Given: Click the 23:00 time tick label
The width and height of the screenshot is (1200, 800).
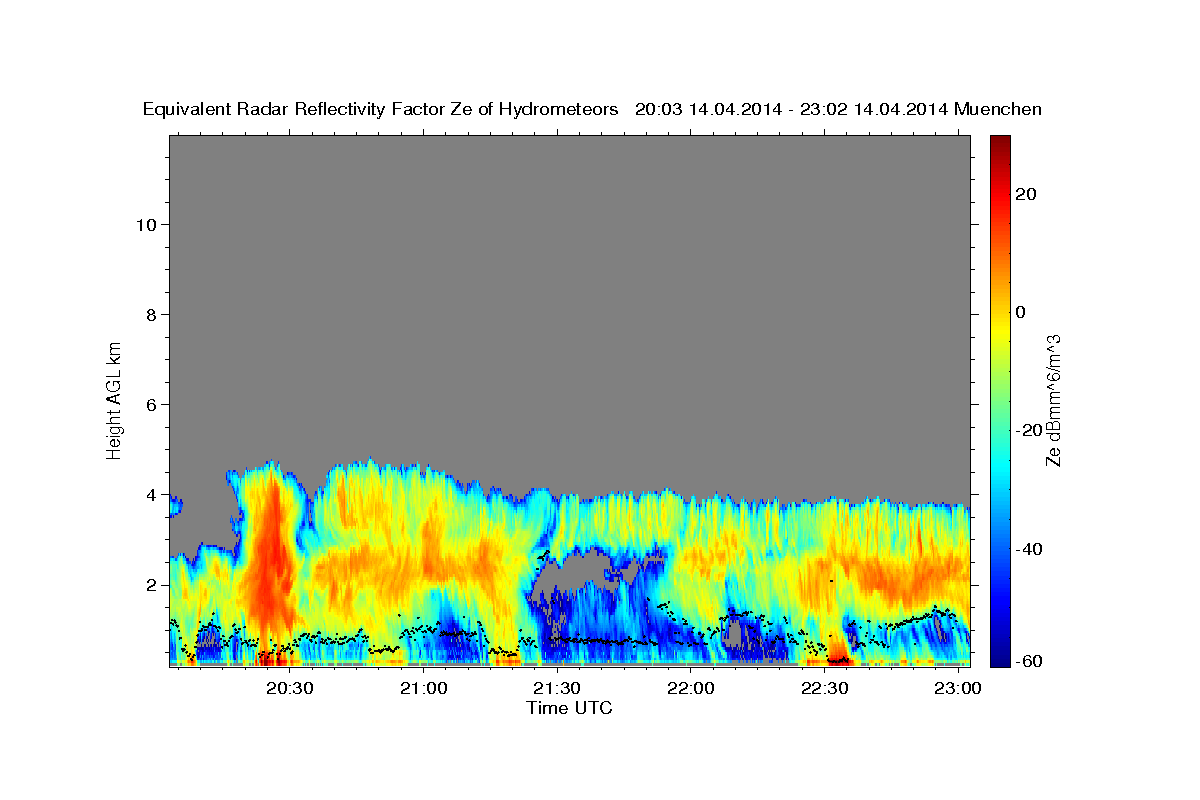Looking at the screenshot, I should (958, 689).
